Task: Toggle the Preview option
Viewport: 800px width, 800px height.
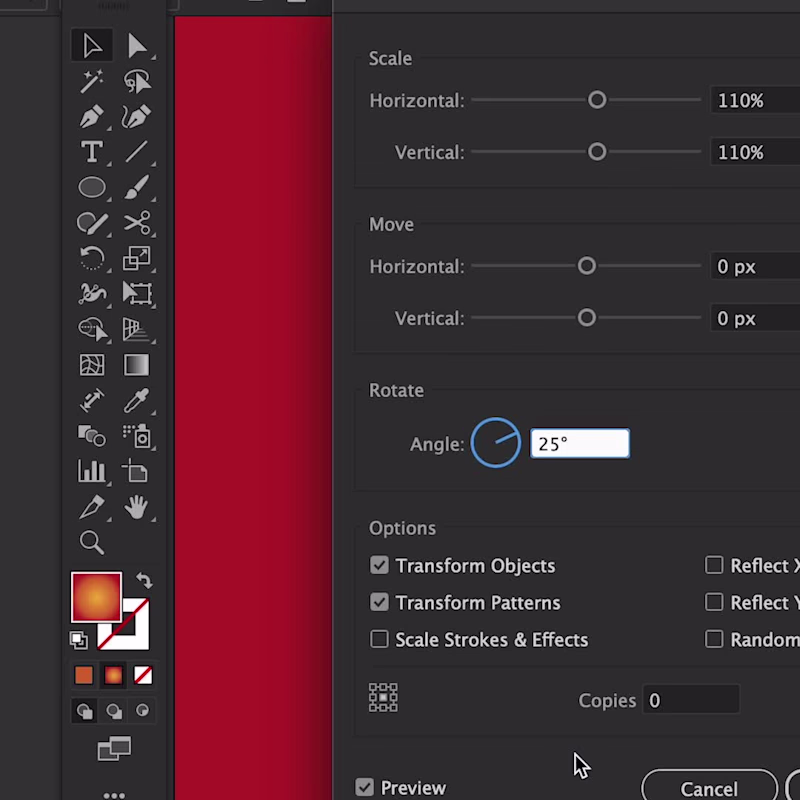Action: (365, 787)
